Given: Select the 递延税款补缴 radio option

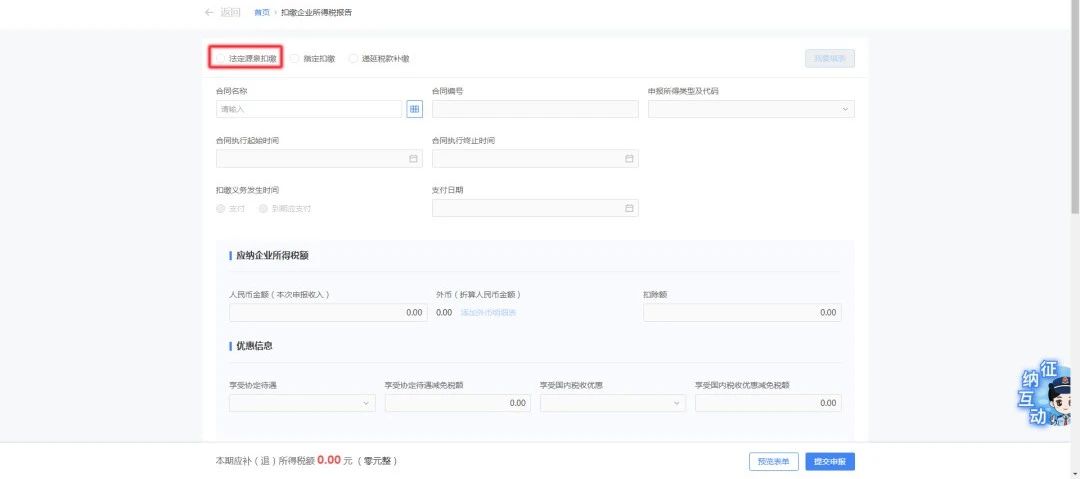Looking at the screenshot, I should click(x=353, y=59).
